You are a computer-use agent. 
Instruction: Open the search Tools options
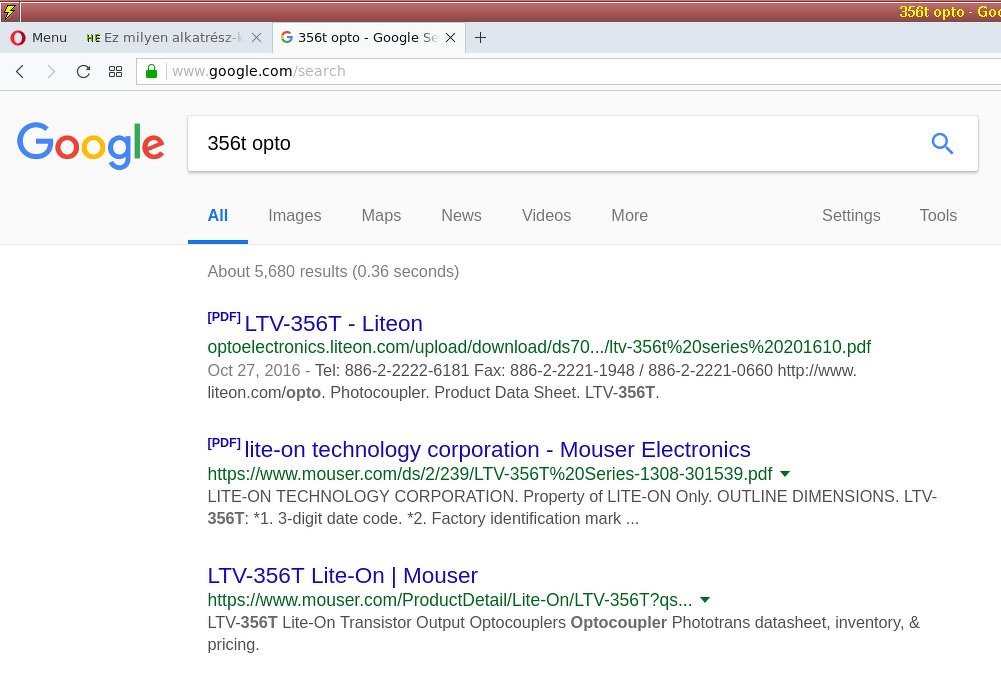[x=938, y=216]
